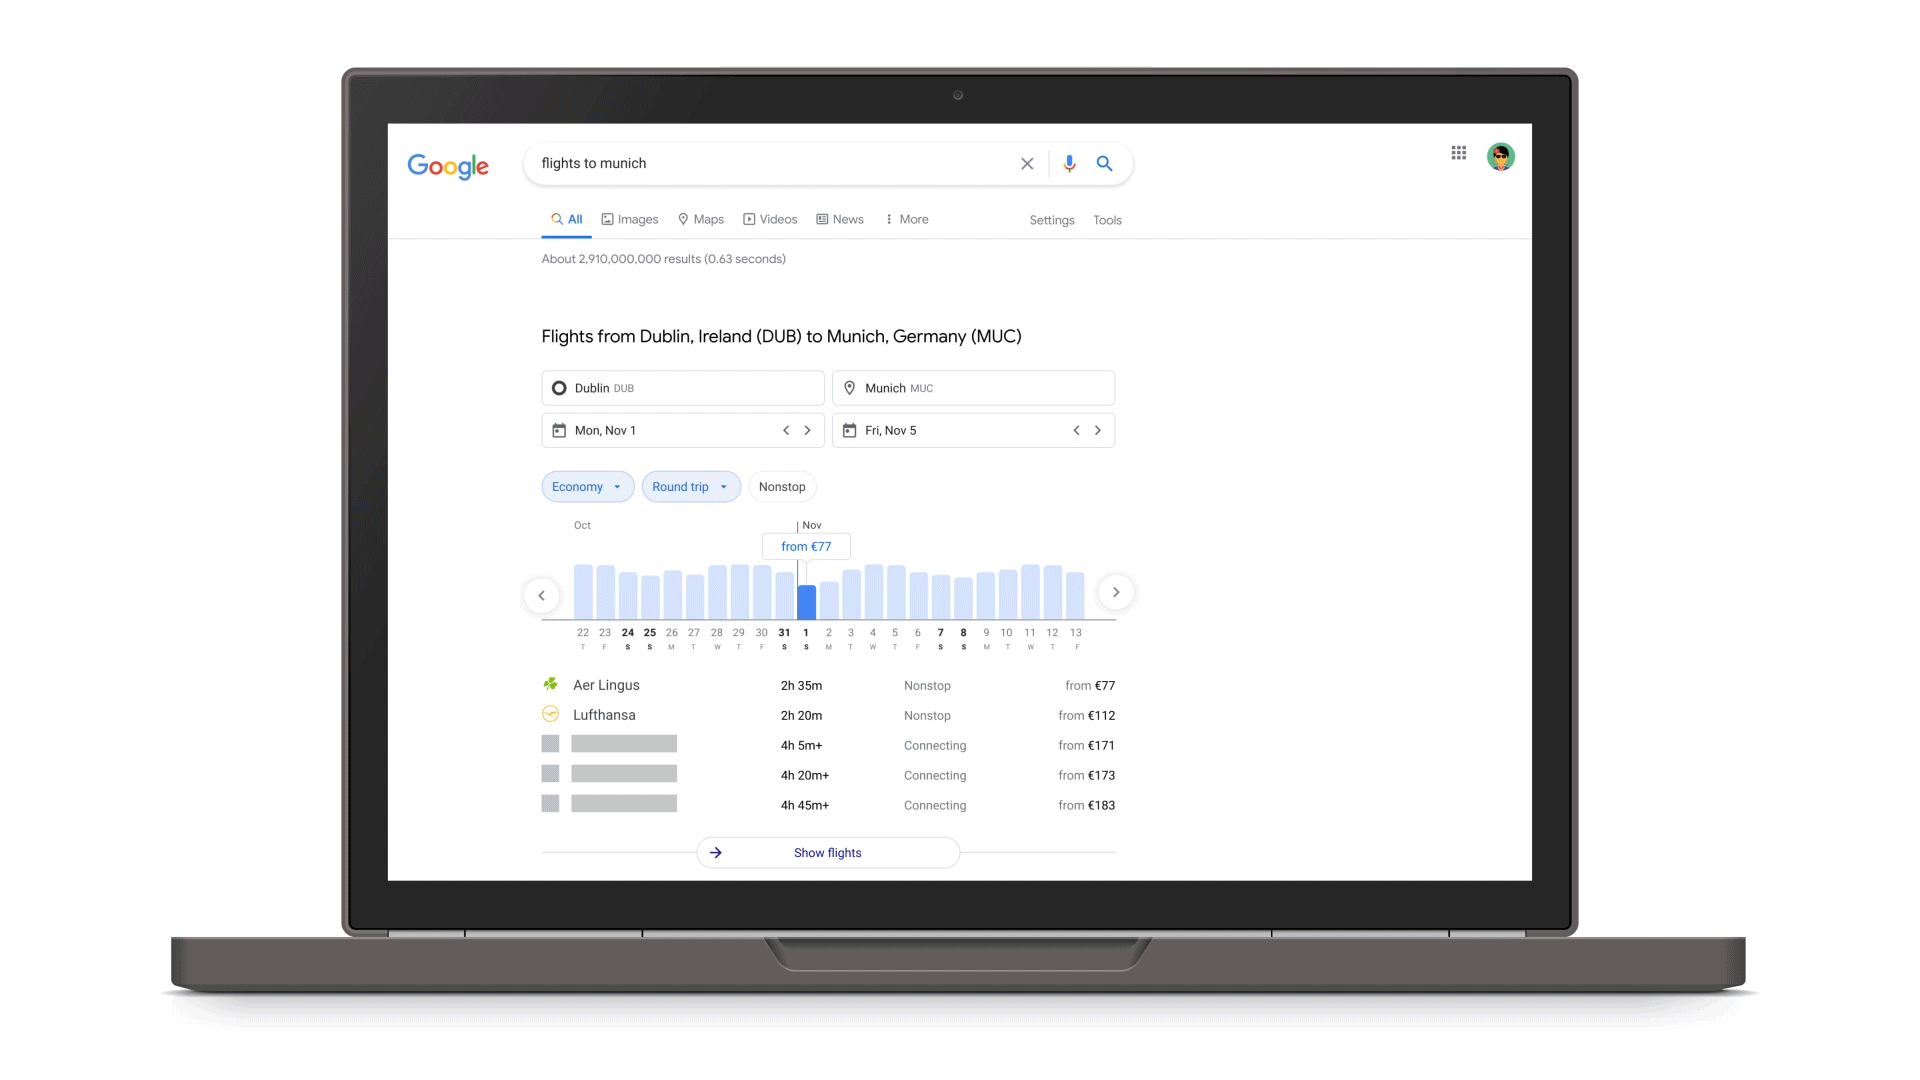The width and height of the screenshot is (1920, 1080).
Task: Click the Google search icon
Action: 1105,162
